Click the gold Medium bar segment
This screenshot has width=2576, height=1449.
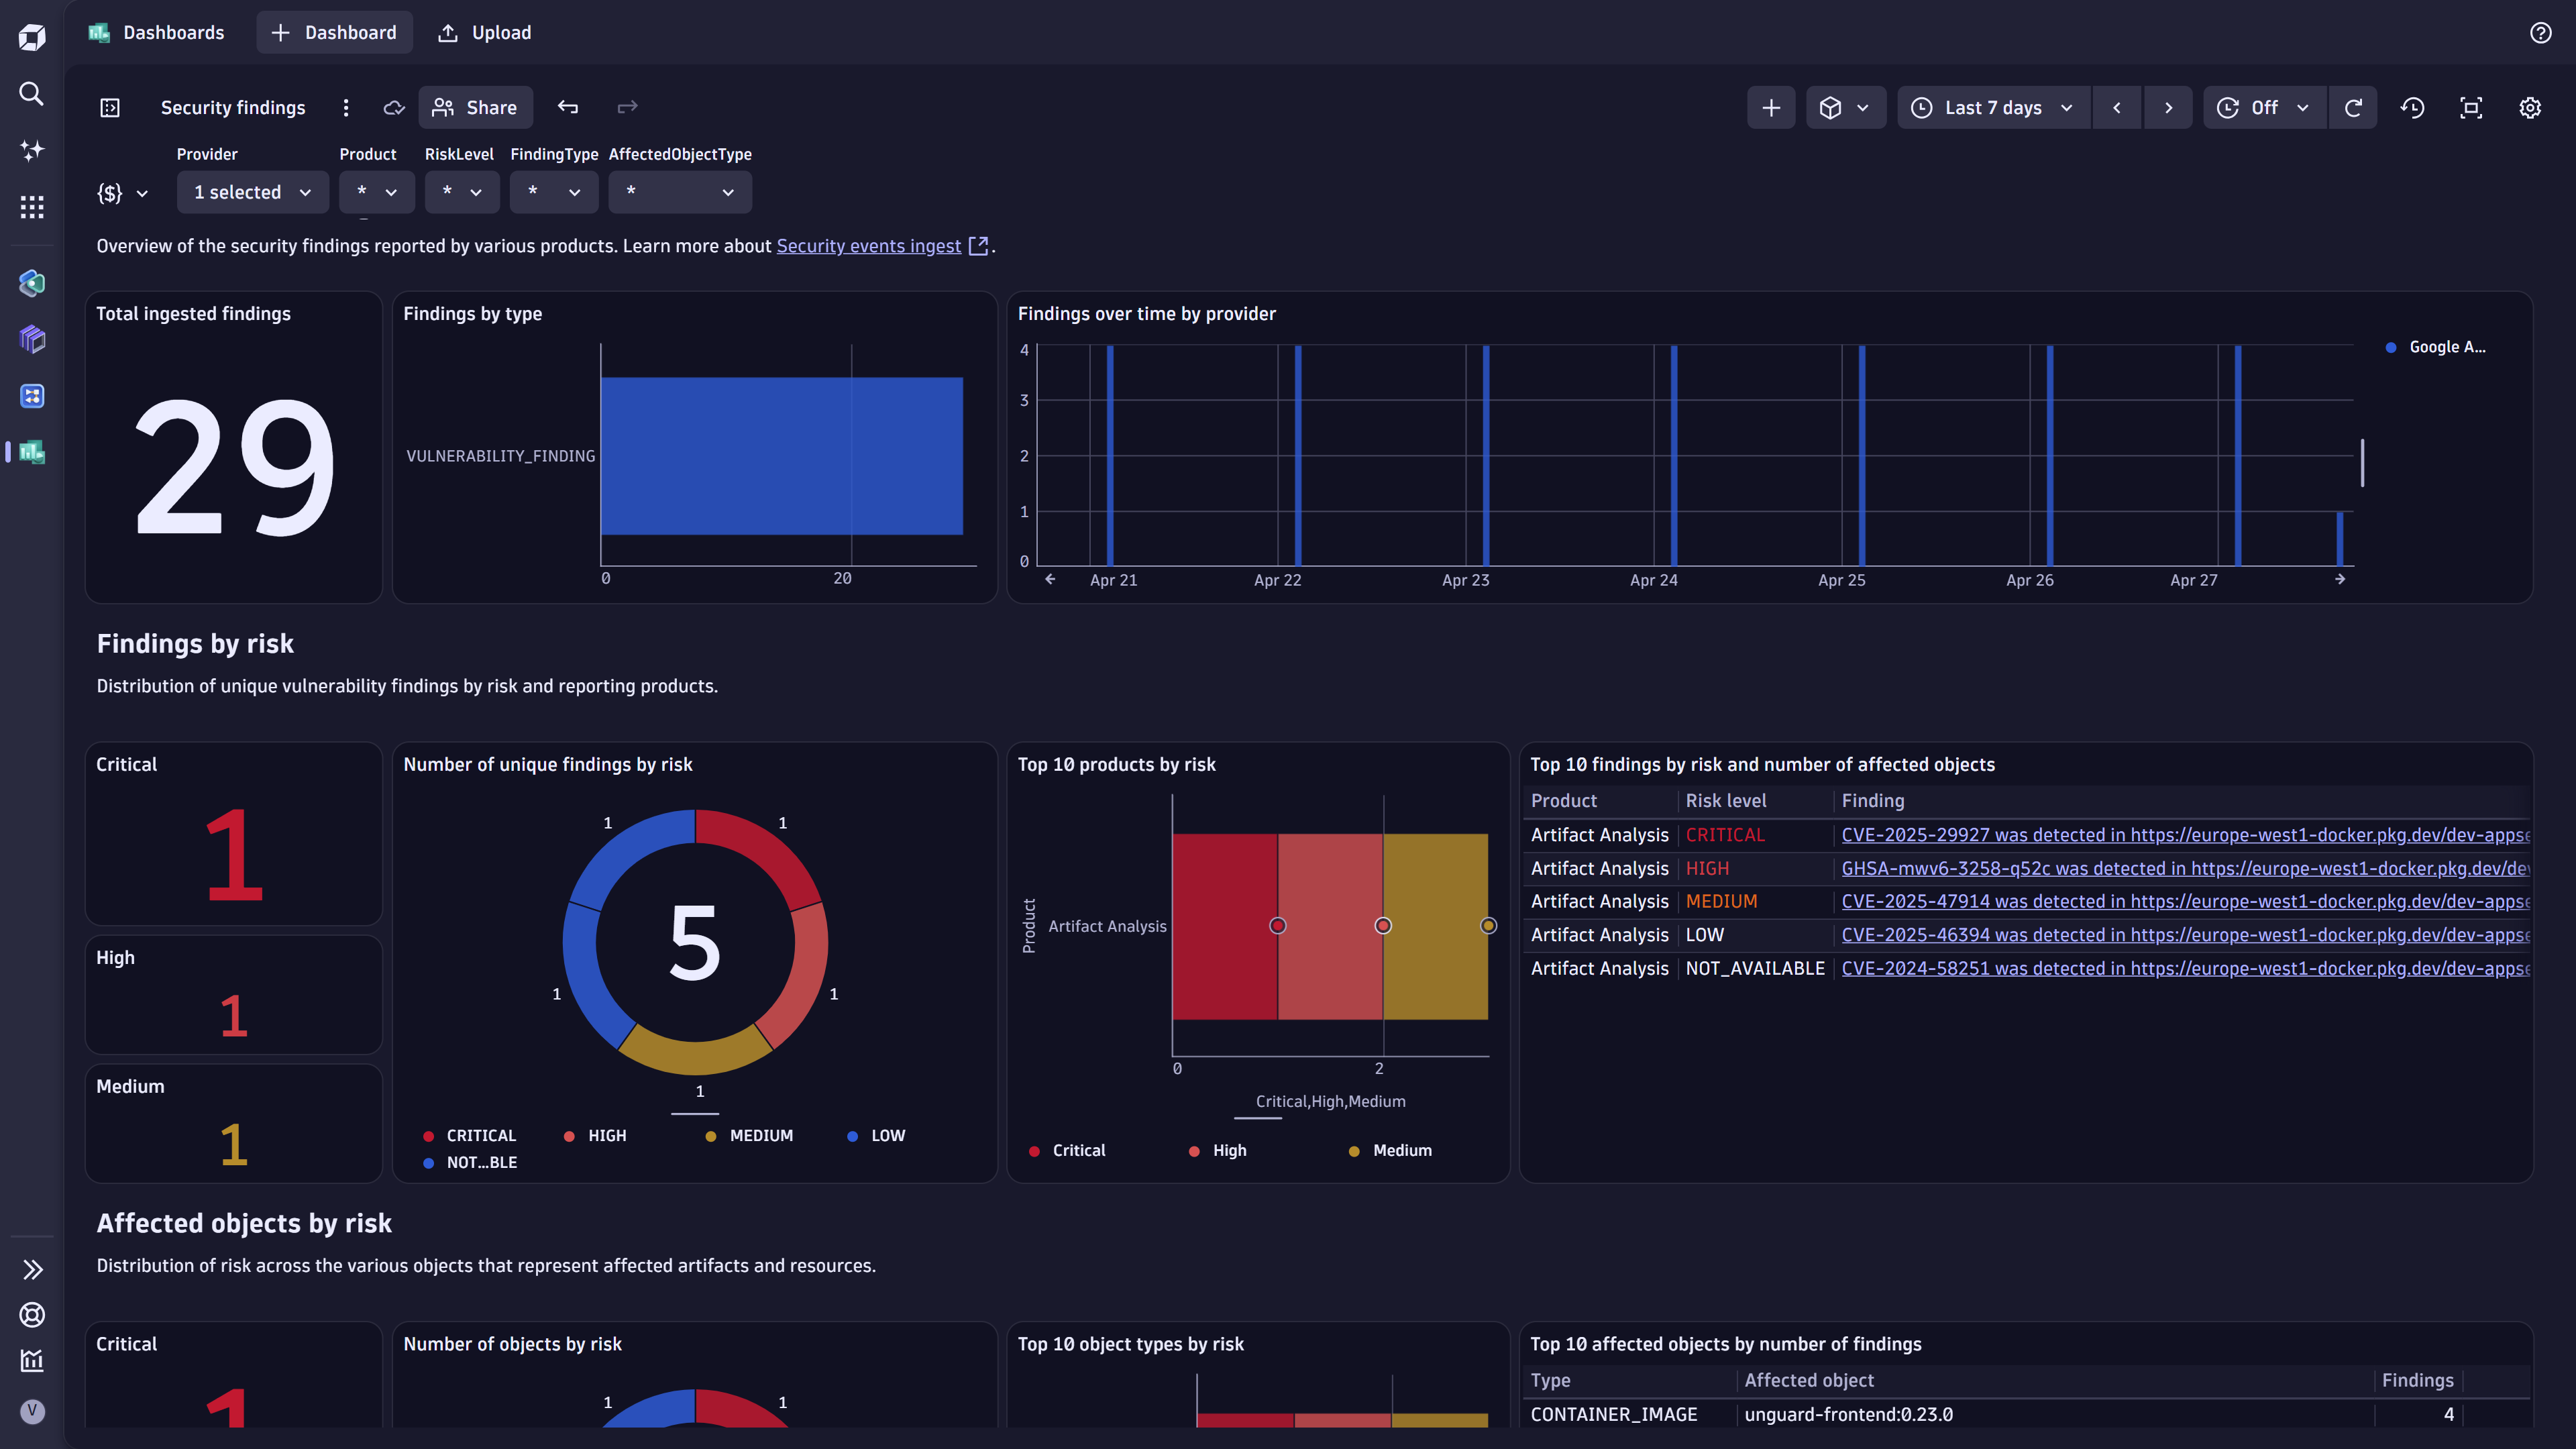pyautogui.click(x=1435, y=926)
